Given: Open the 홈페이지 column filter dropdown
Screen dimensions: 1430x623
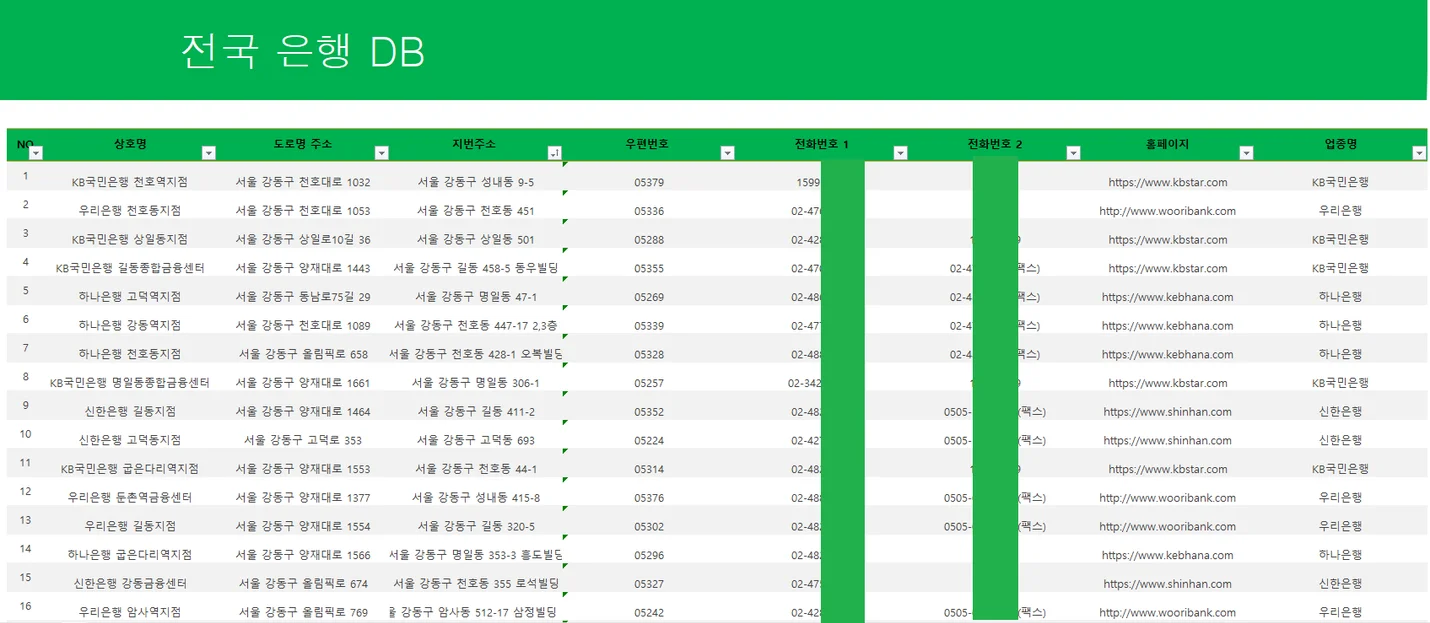Looking at the screenshot, I should pos(1246,153).
